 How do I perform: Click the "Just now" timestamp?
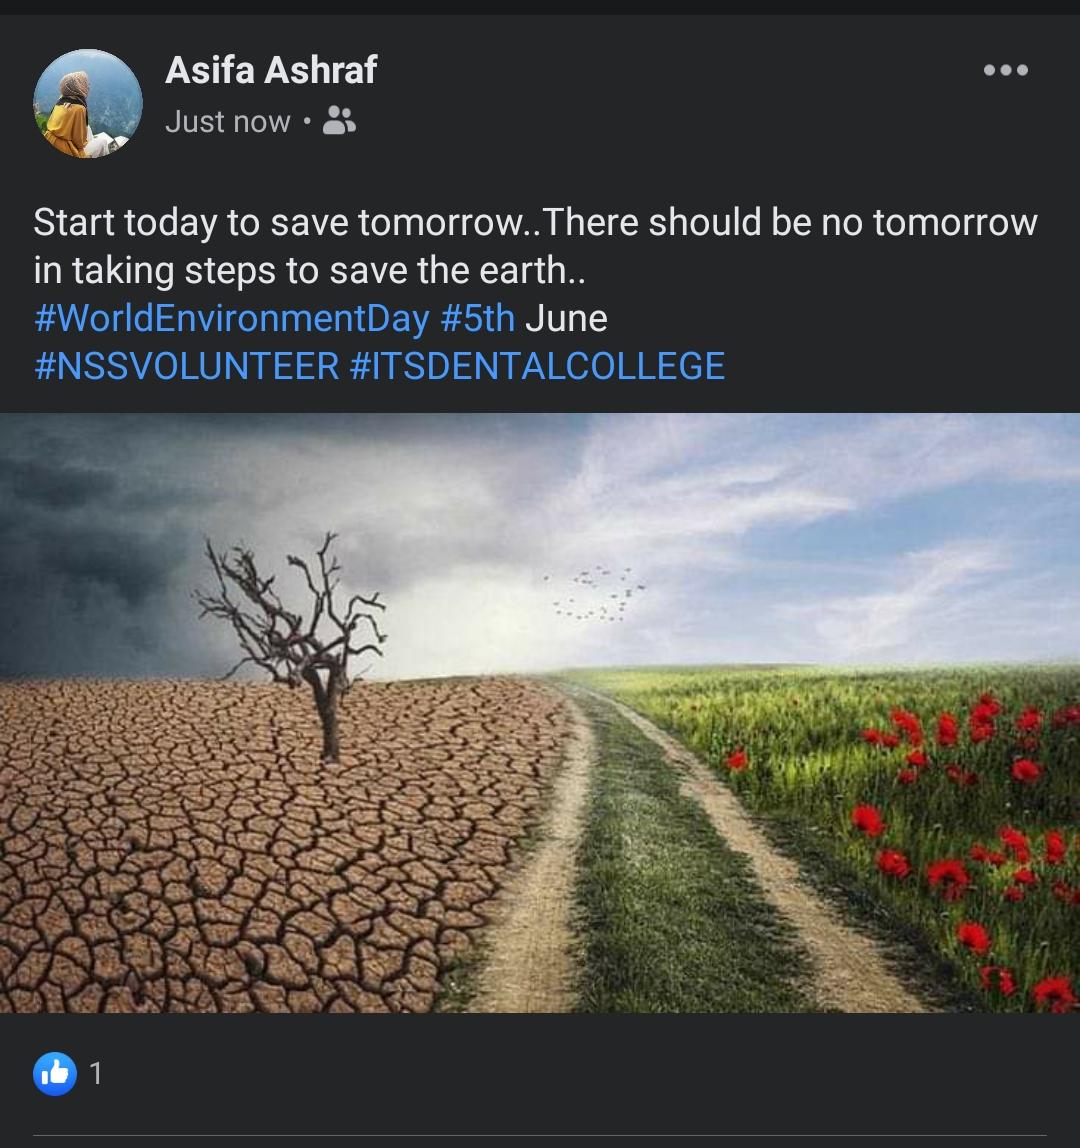(x=227, y=122)
